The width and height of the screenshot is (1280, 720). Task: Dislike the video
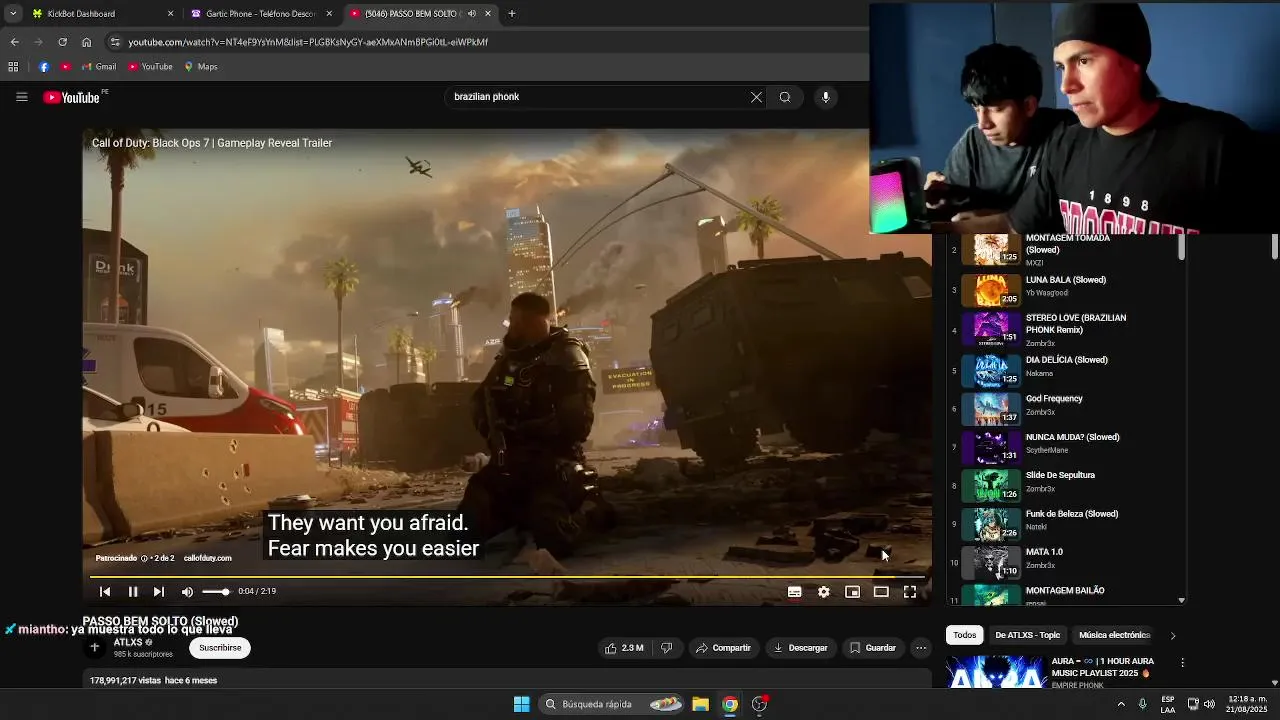click(x=667, y=648)
